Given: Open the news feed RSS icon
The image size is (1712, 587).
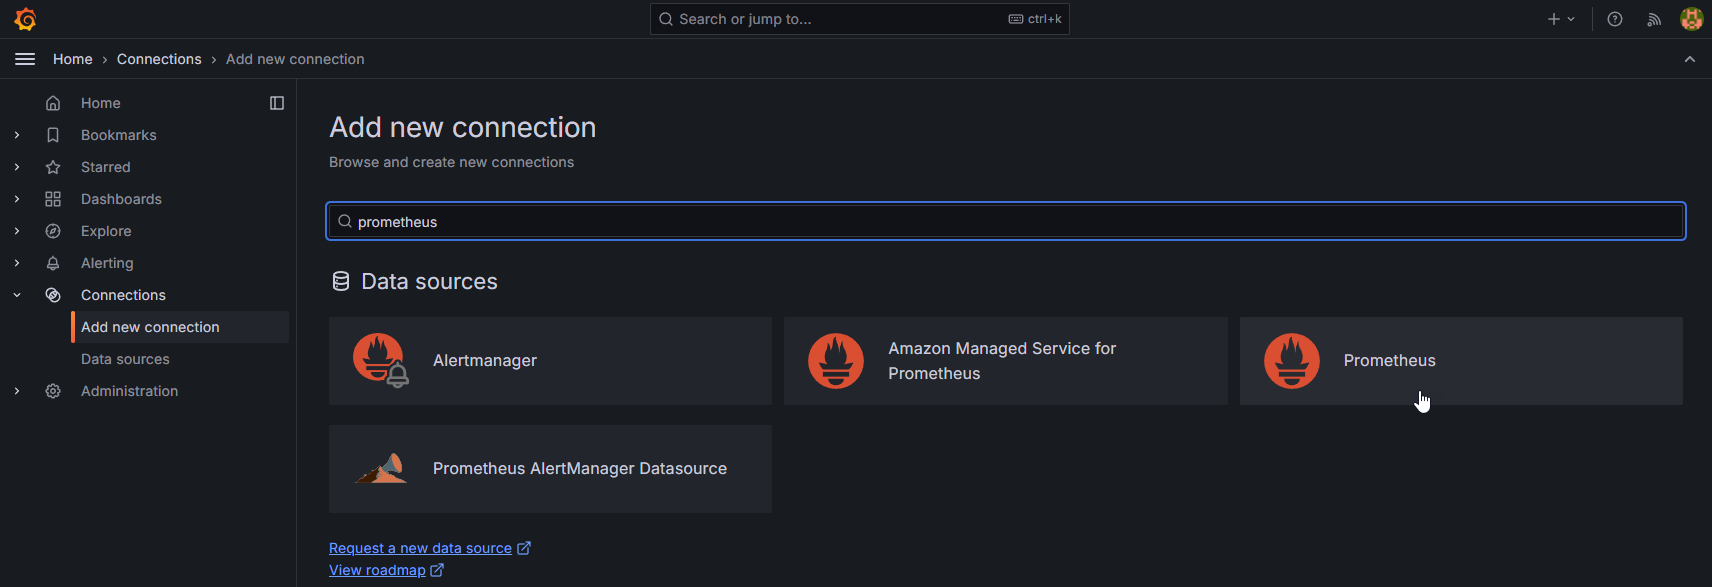Looking at the screenshot, I should coord(1654,19).
